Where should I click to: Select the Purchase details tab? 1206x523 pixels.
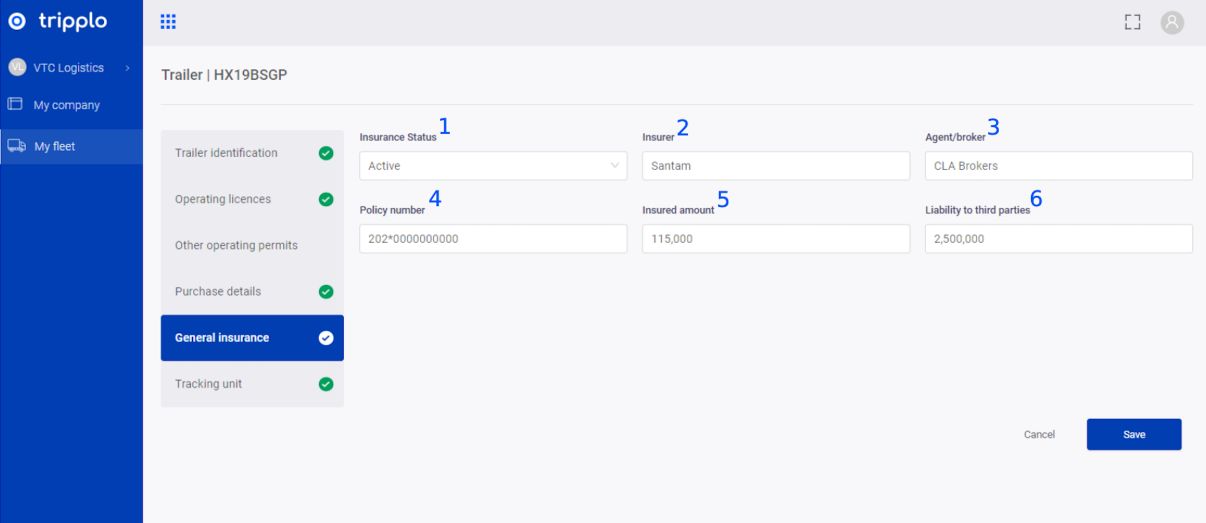218,292
